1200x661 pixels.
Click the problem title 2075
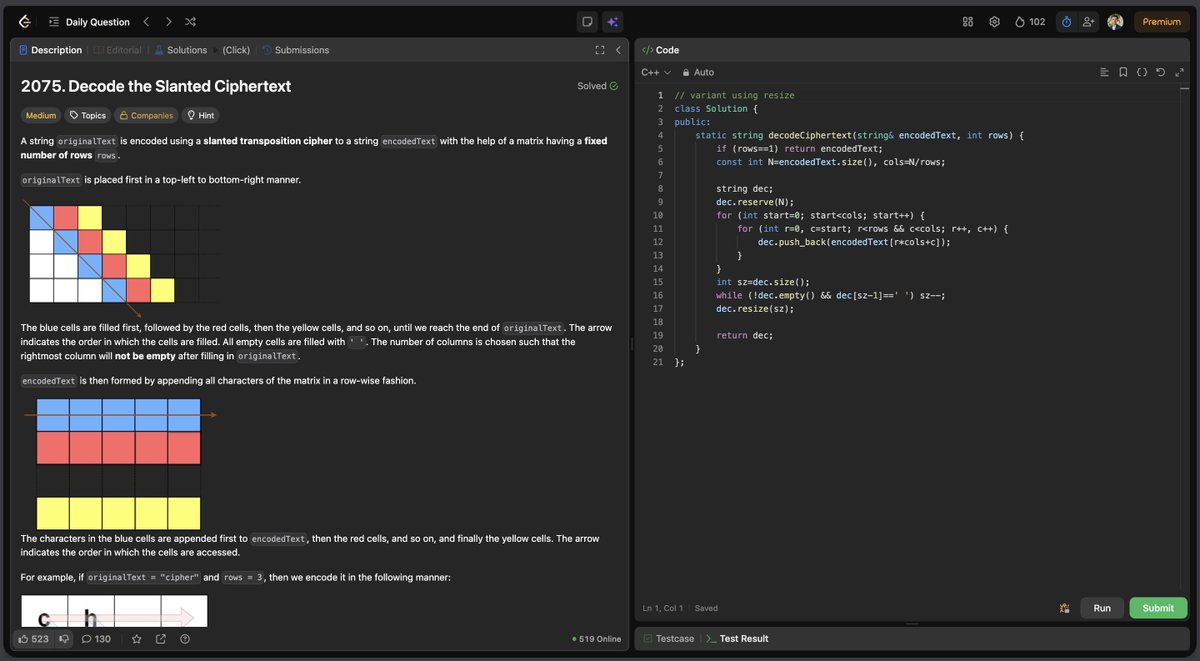click(x=156, y=86)
